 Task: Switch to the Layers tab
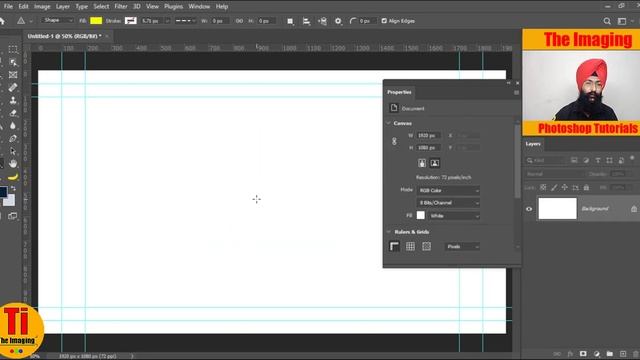533,144
